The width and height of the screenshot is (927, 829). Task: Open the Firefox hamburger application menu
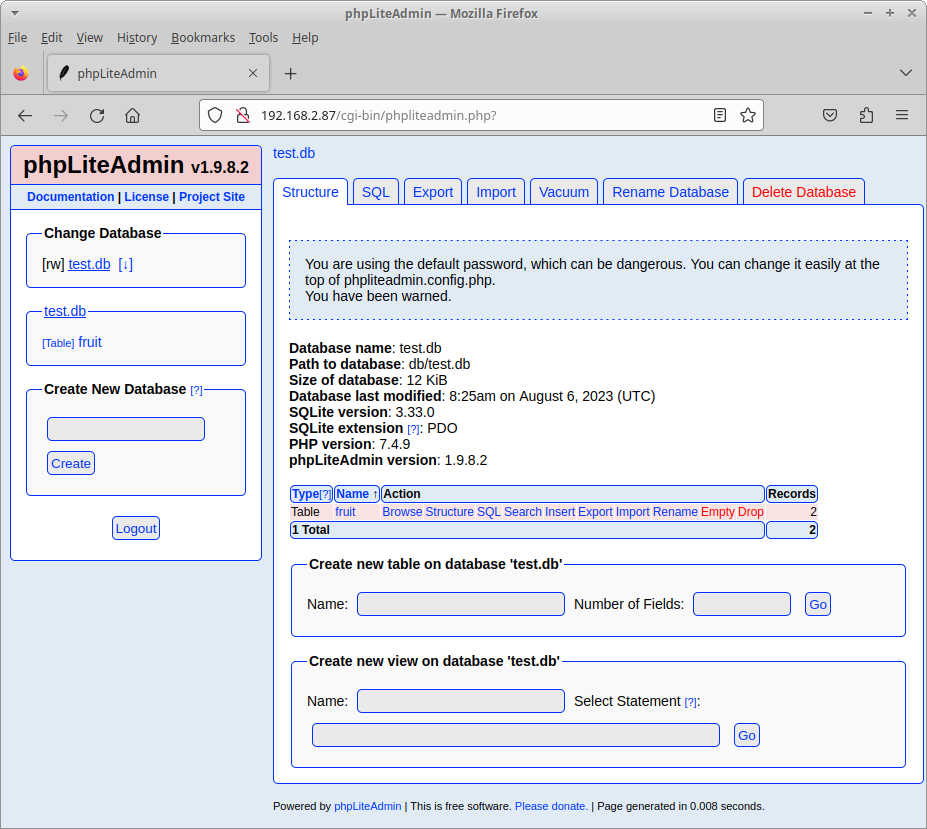pos(902,115)
